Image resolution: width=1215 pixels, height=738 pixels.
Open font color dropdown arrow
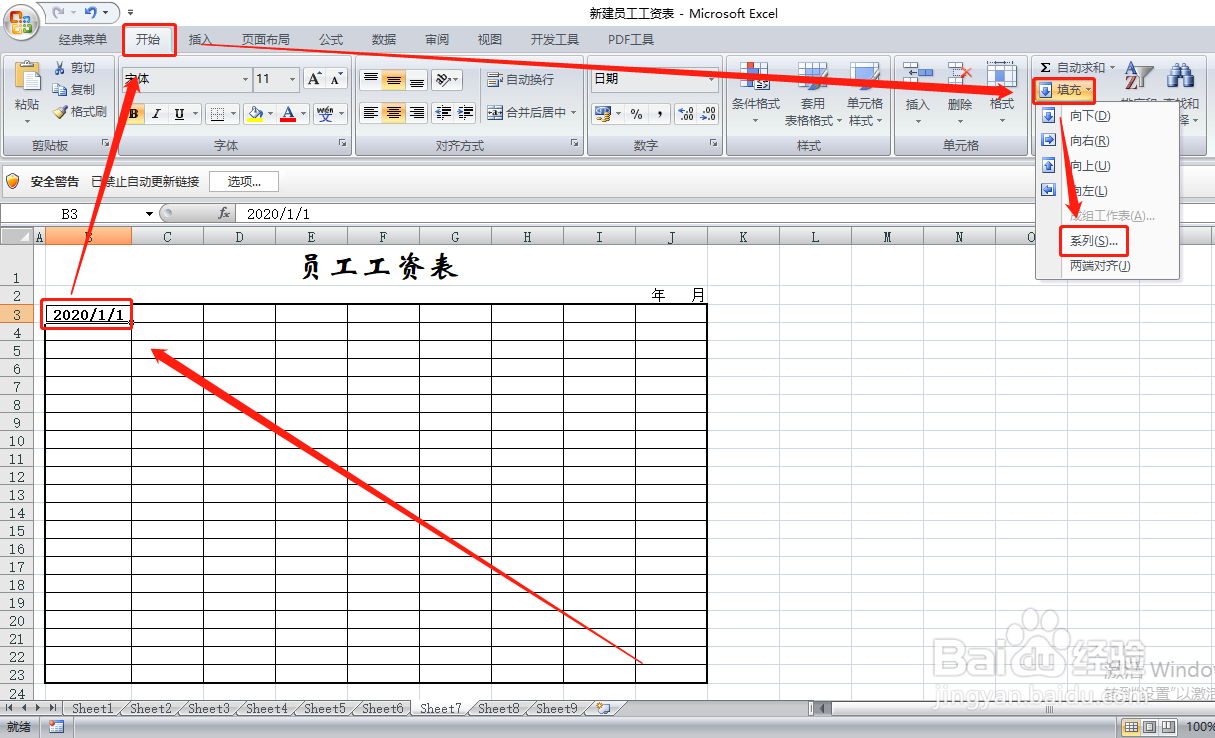(x=304, y=114)
